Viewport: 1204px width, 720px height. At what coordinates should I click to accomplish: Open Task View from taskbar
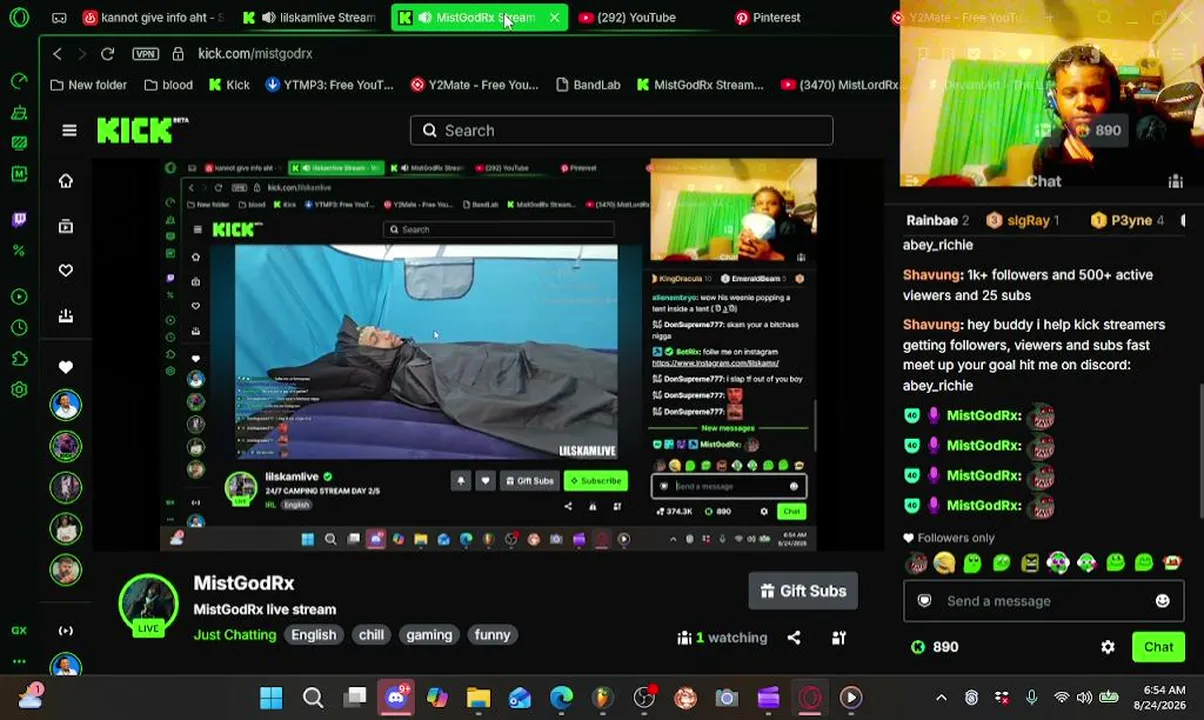pos(355,698)
